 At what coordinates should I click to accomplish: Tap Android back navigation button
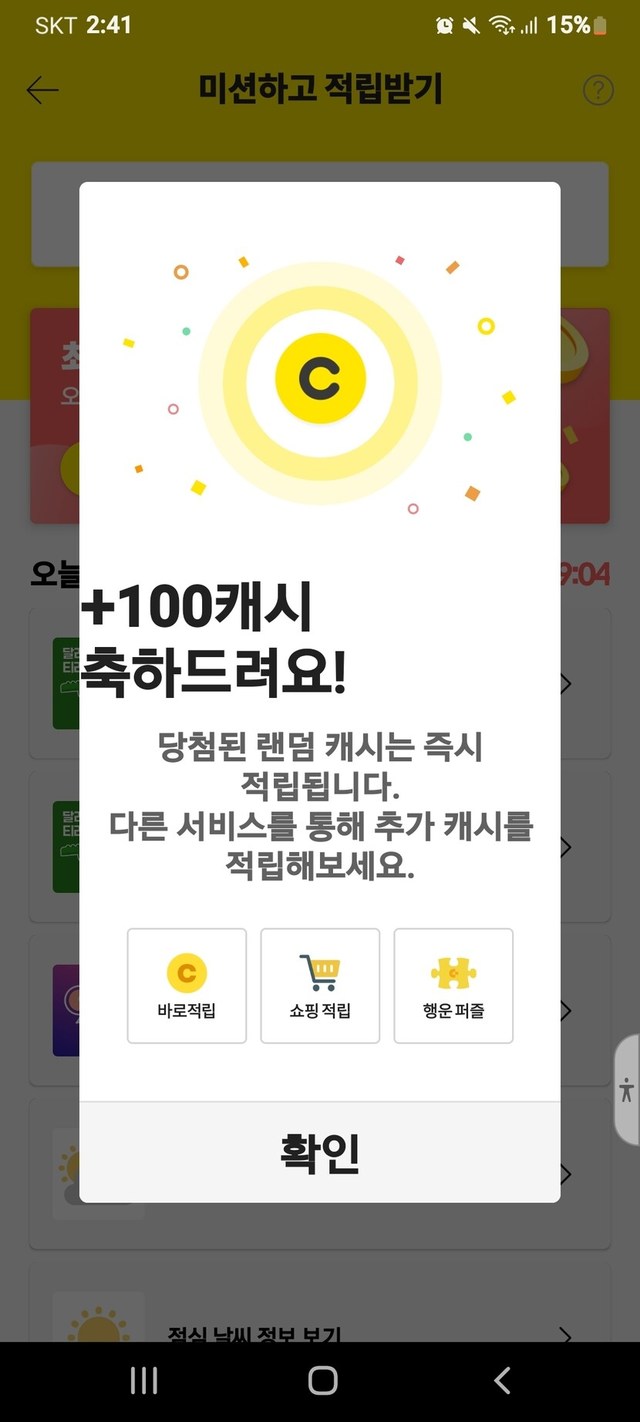[502, 1381]
